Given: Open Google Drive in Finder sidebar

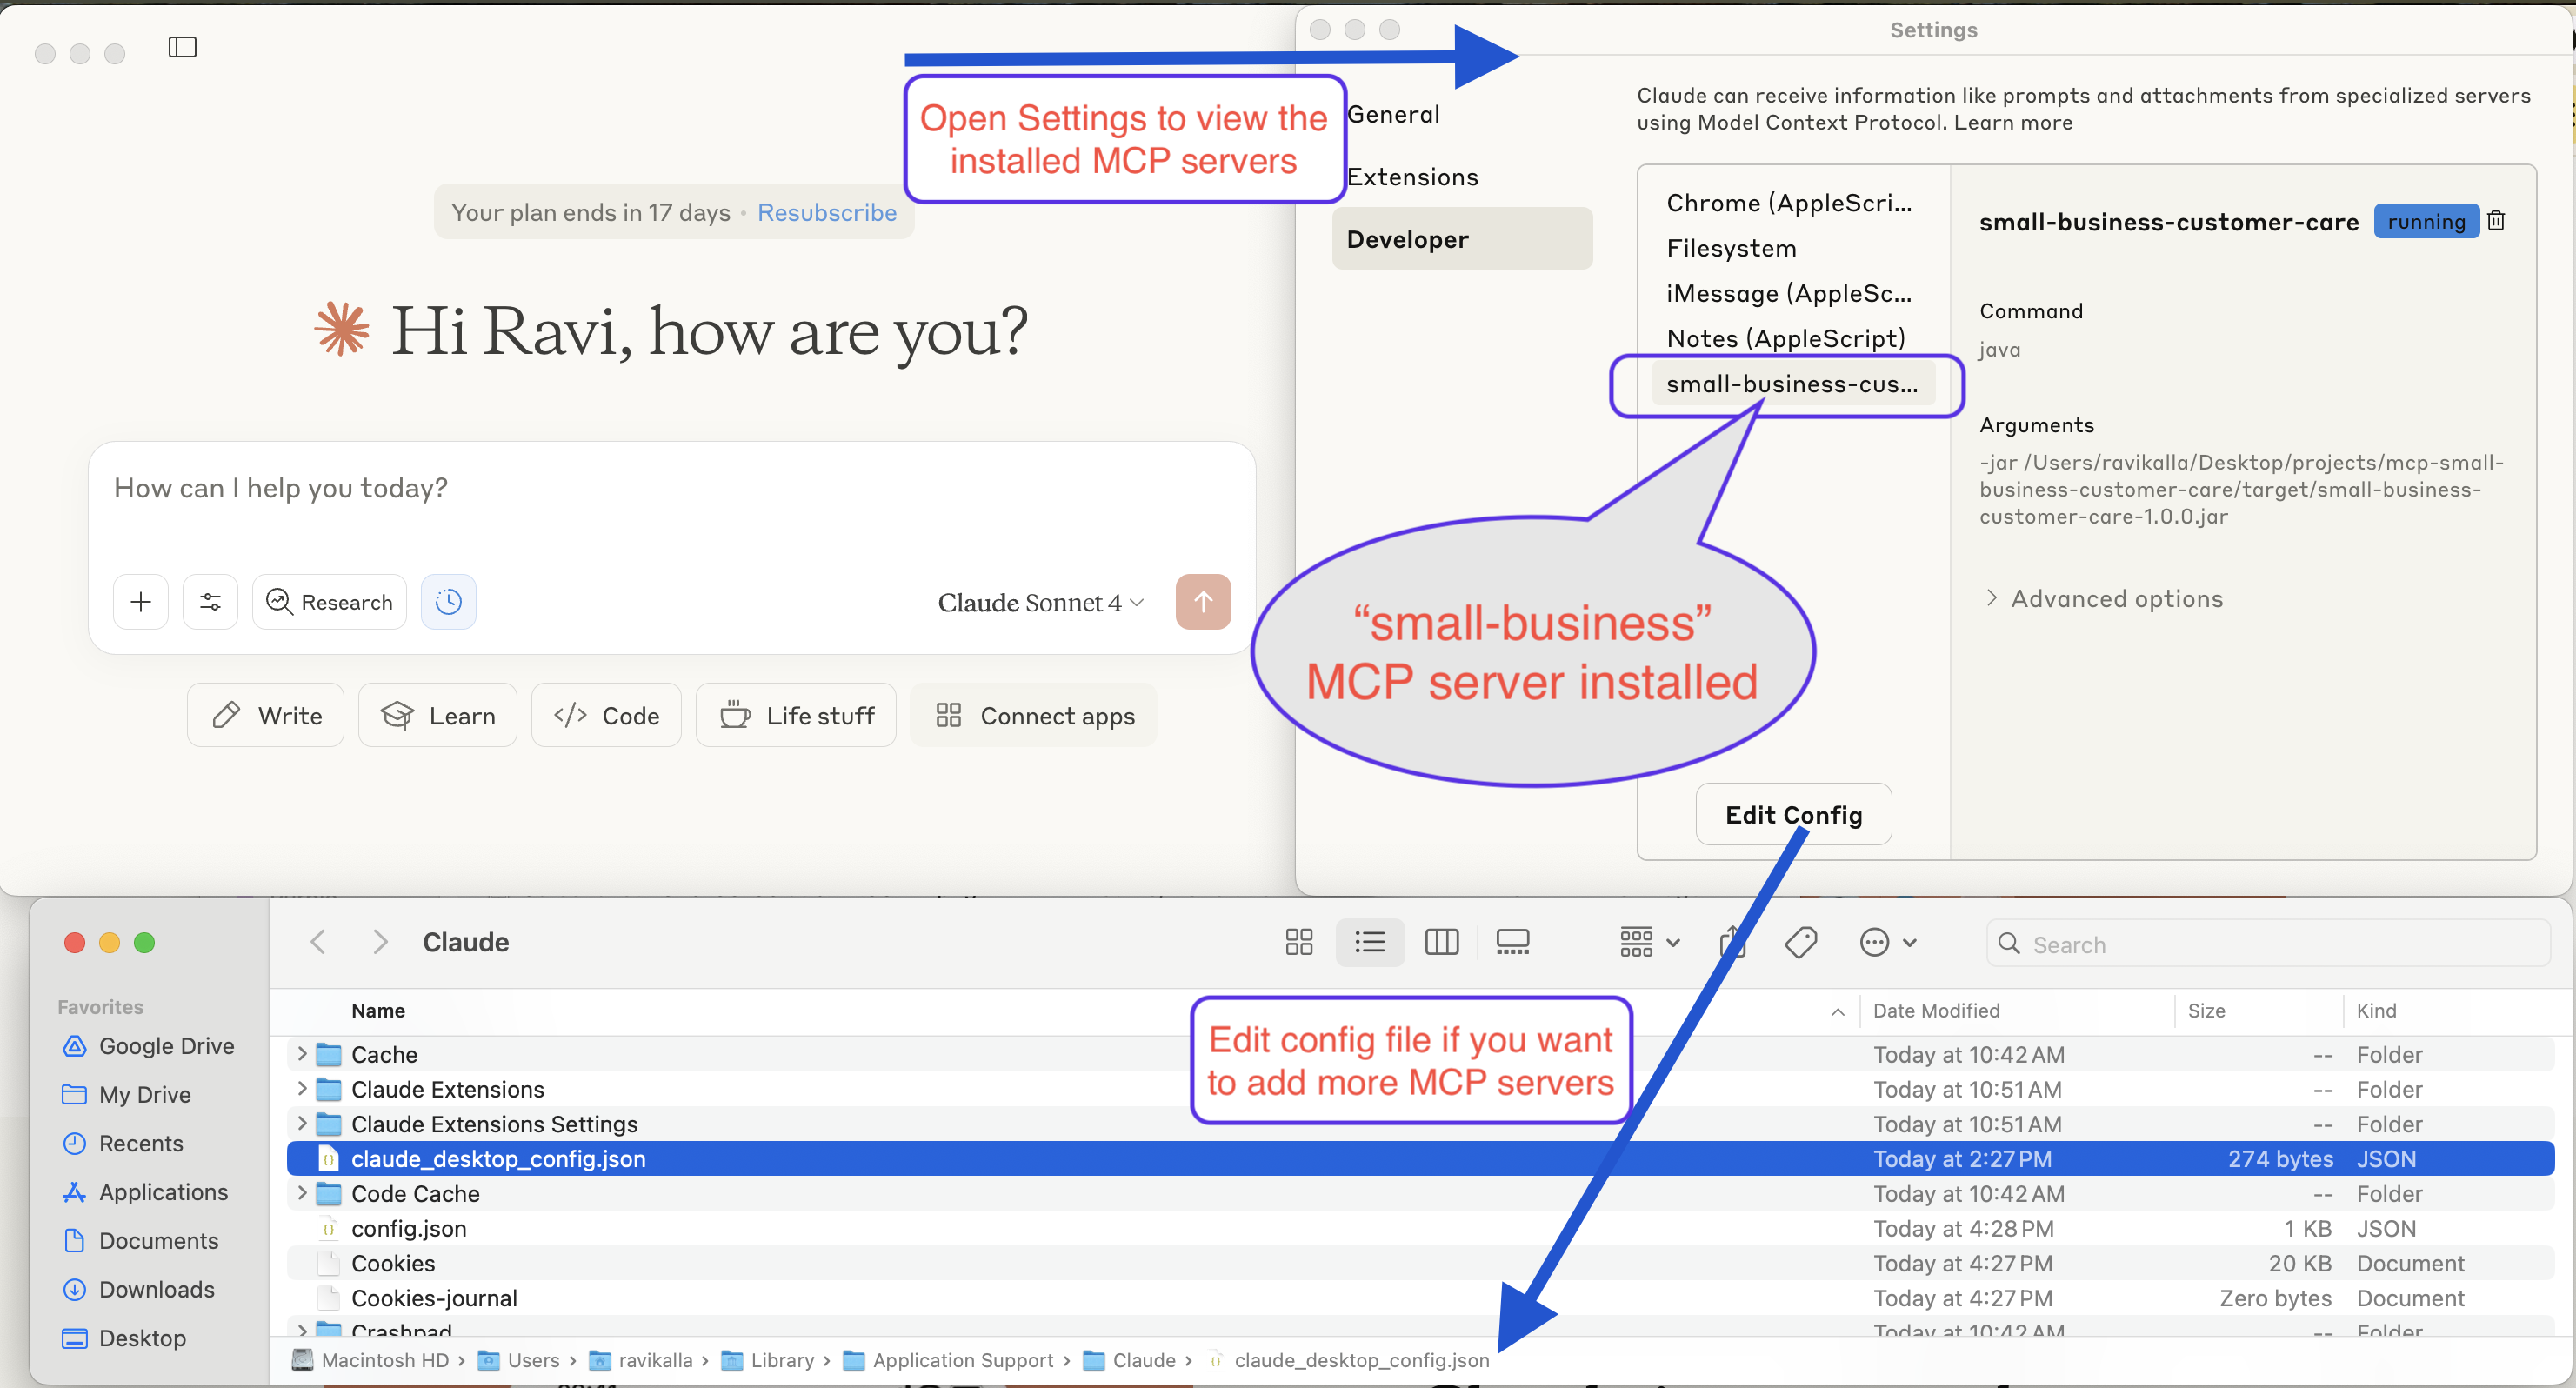Looking at the screenshot, I should 148,1046.
